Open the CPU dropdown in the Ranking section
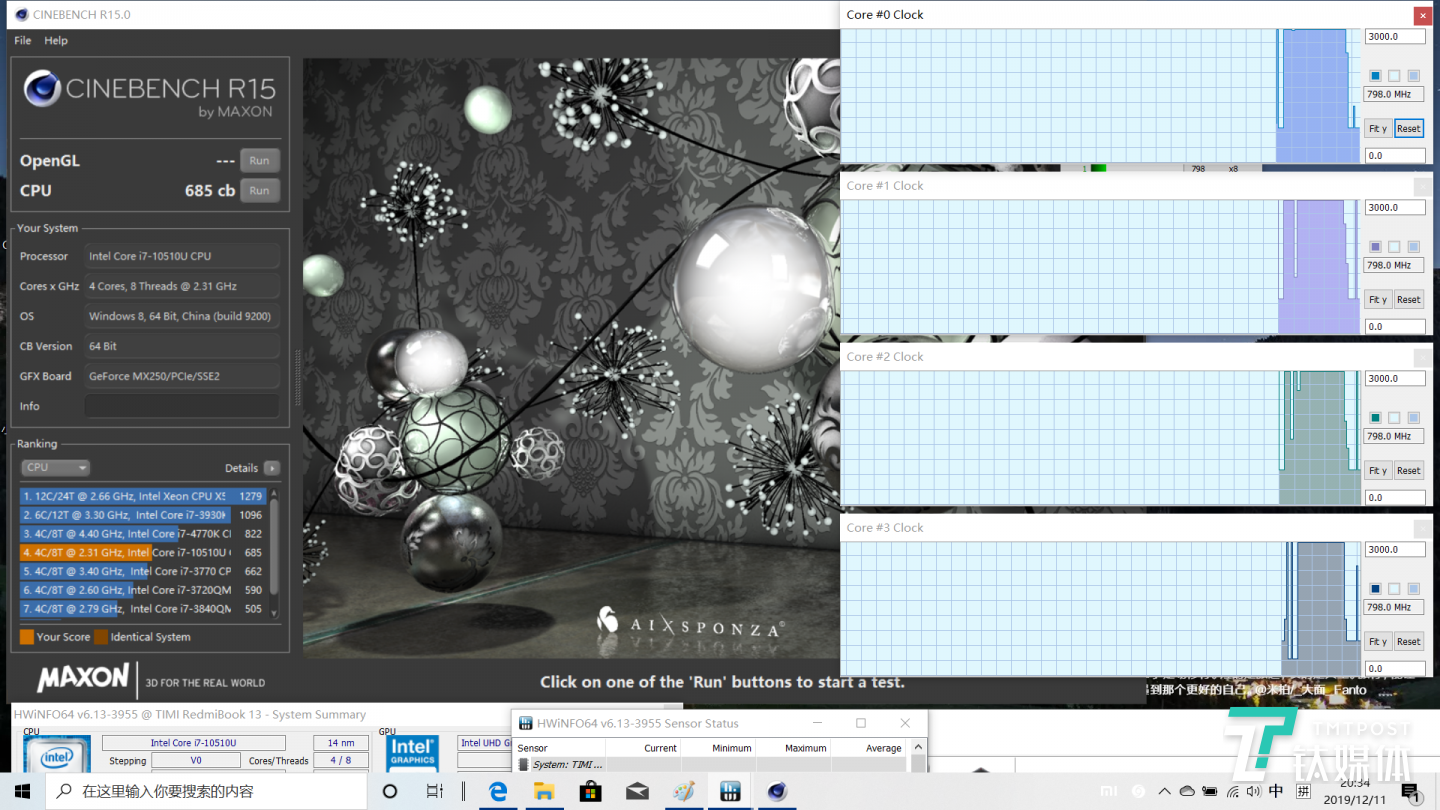This screenshot has width=1440, height=810. [55, 467]
